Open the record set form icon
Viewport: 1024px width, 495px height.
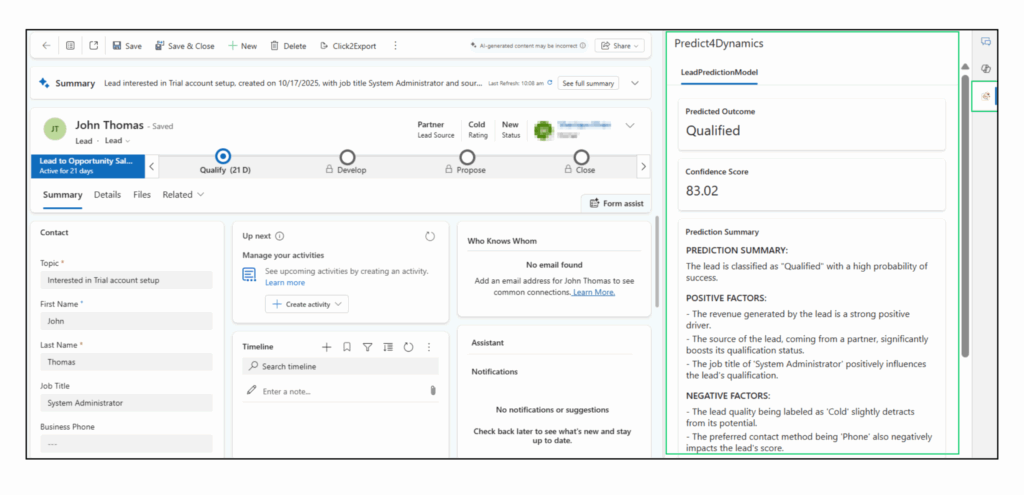(x=70, y=46)
